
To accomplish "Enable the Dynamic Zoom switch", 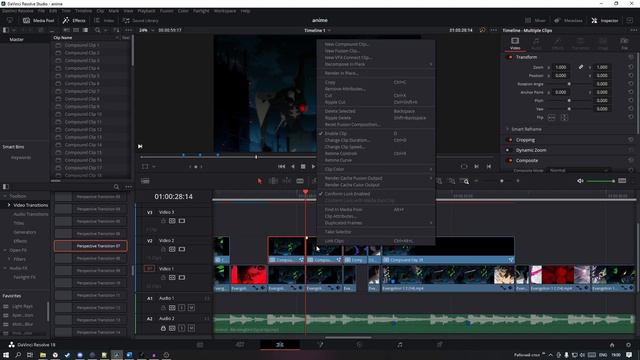I will (x=508, y=150).
